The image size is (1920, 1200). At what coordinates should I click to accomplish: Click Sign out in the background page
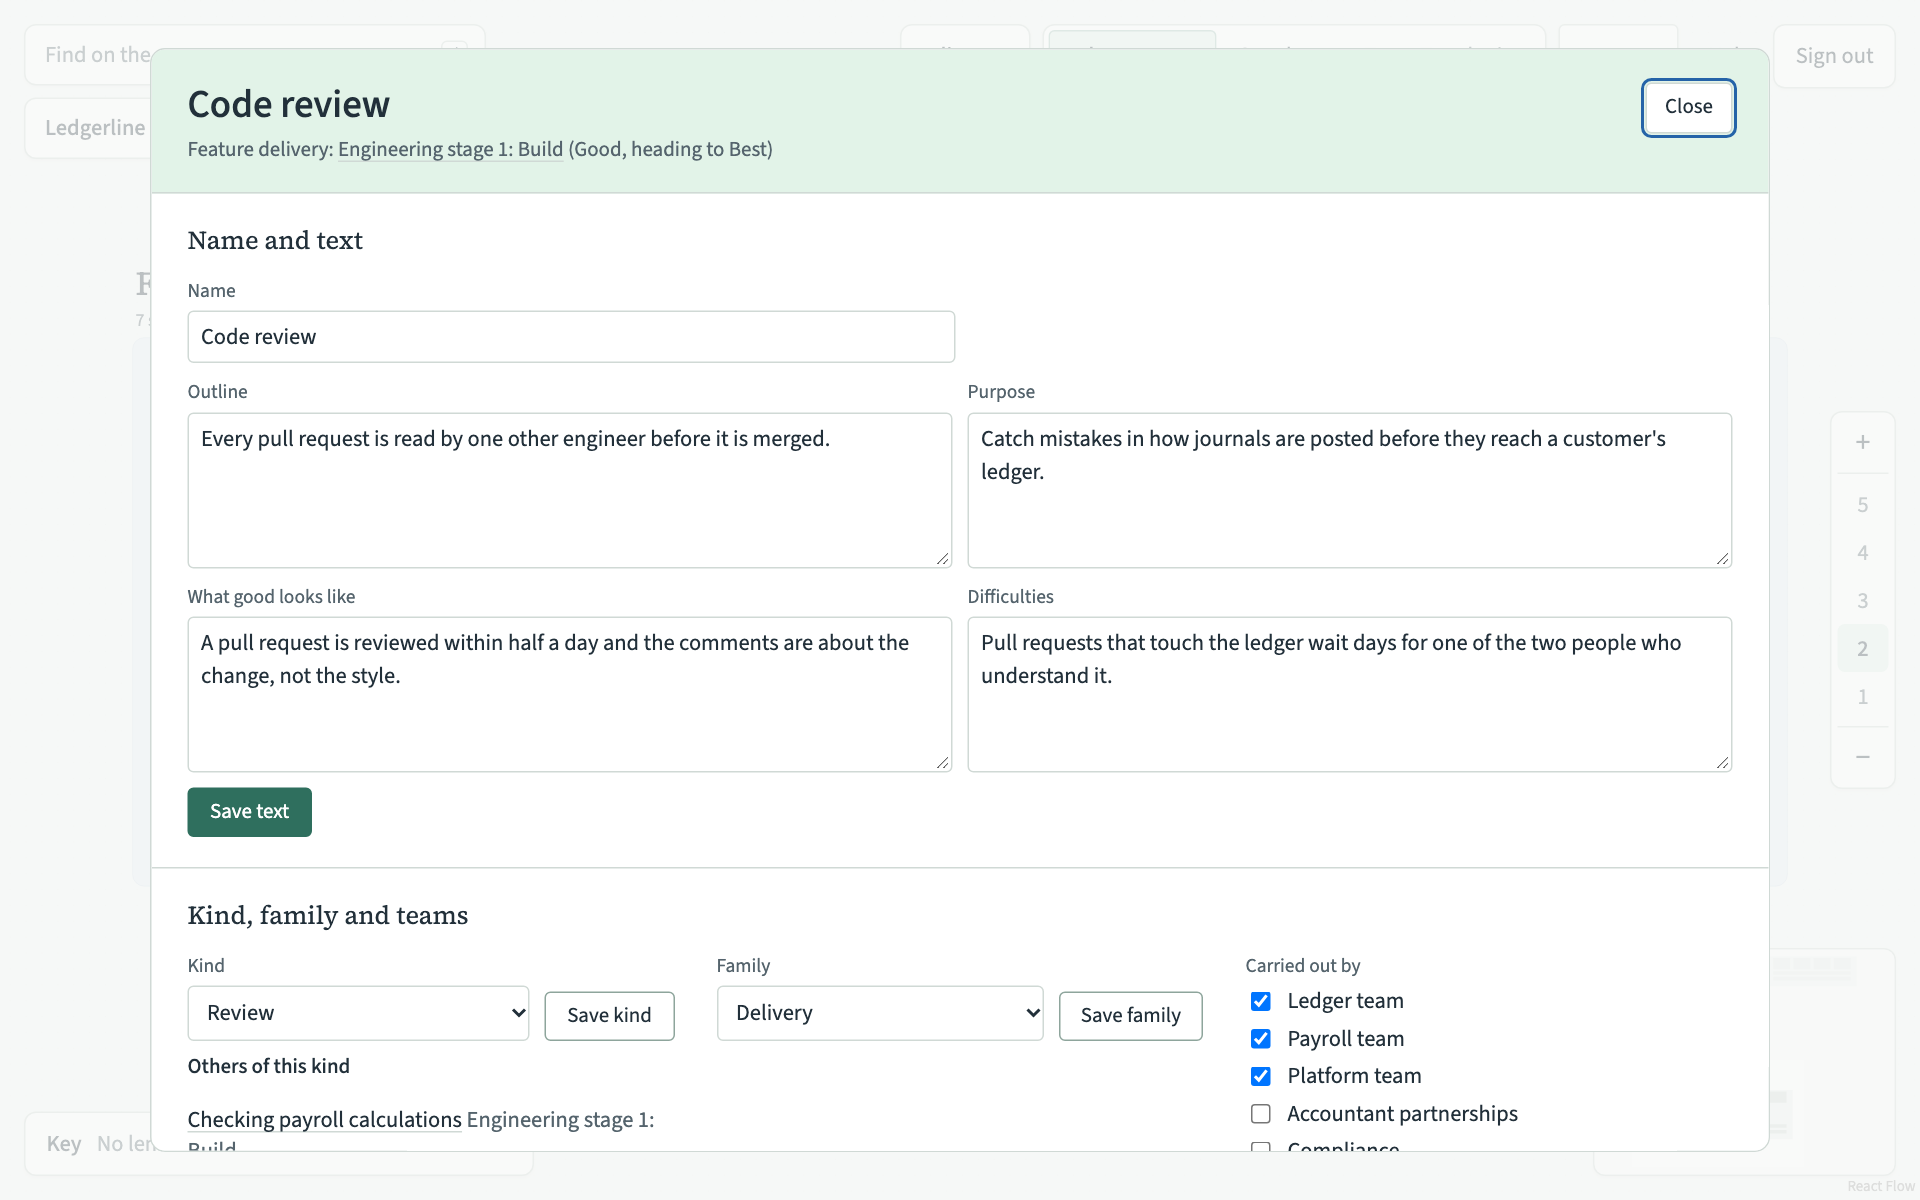1834,56
